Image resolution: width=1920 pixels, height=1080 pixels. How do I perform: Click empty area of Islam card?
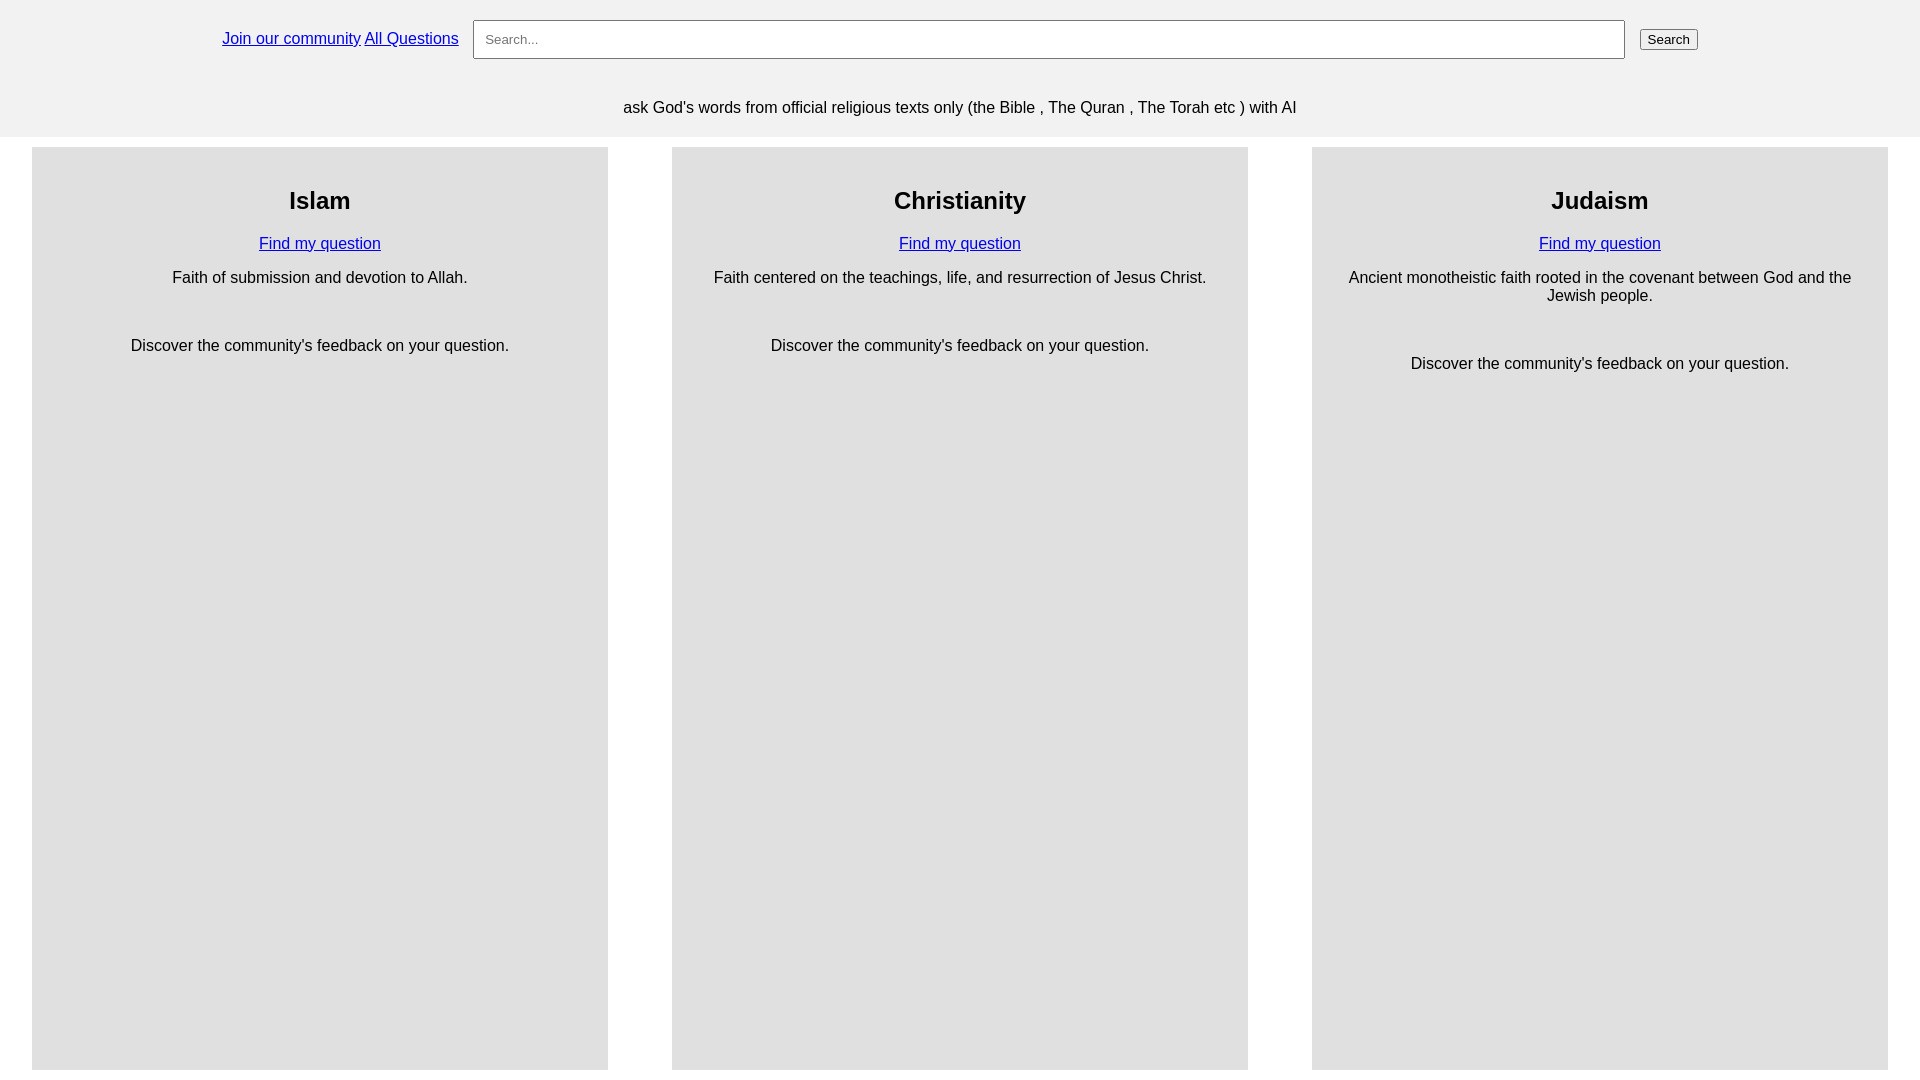pyautogui.click(x=319, y=700)
